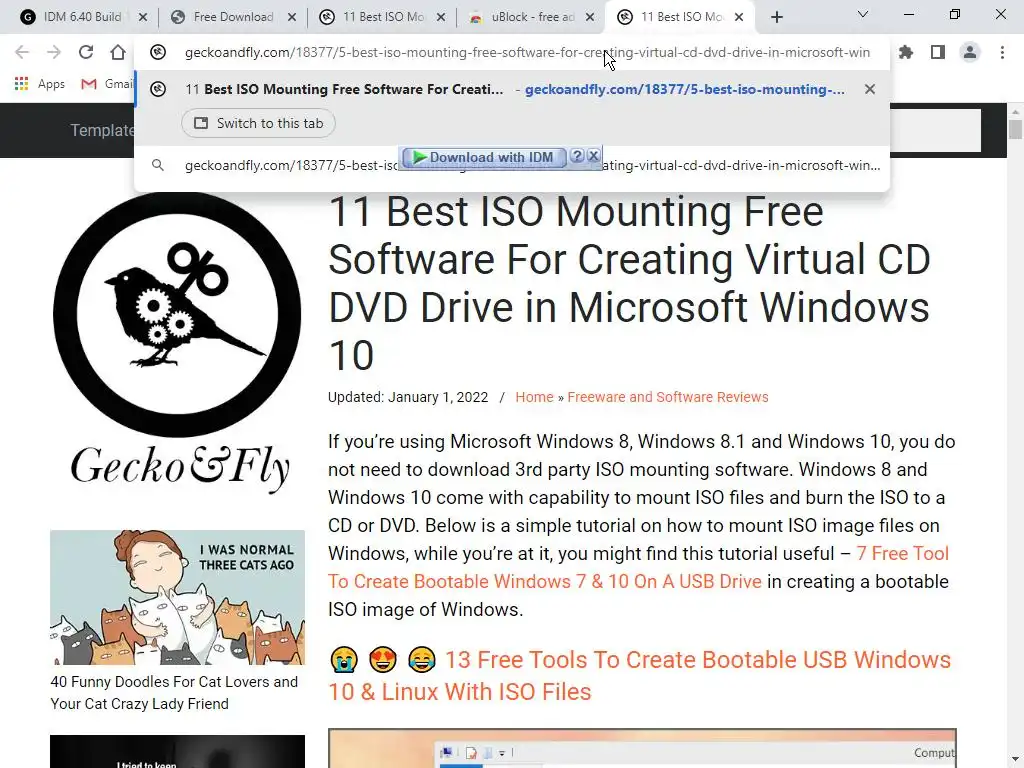Follow the Home breadcrumb link
This screenshot has width=1024, height=768.
[534, 397]
